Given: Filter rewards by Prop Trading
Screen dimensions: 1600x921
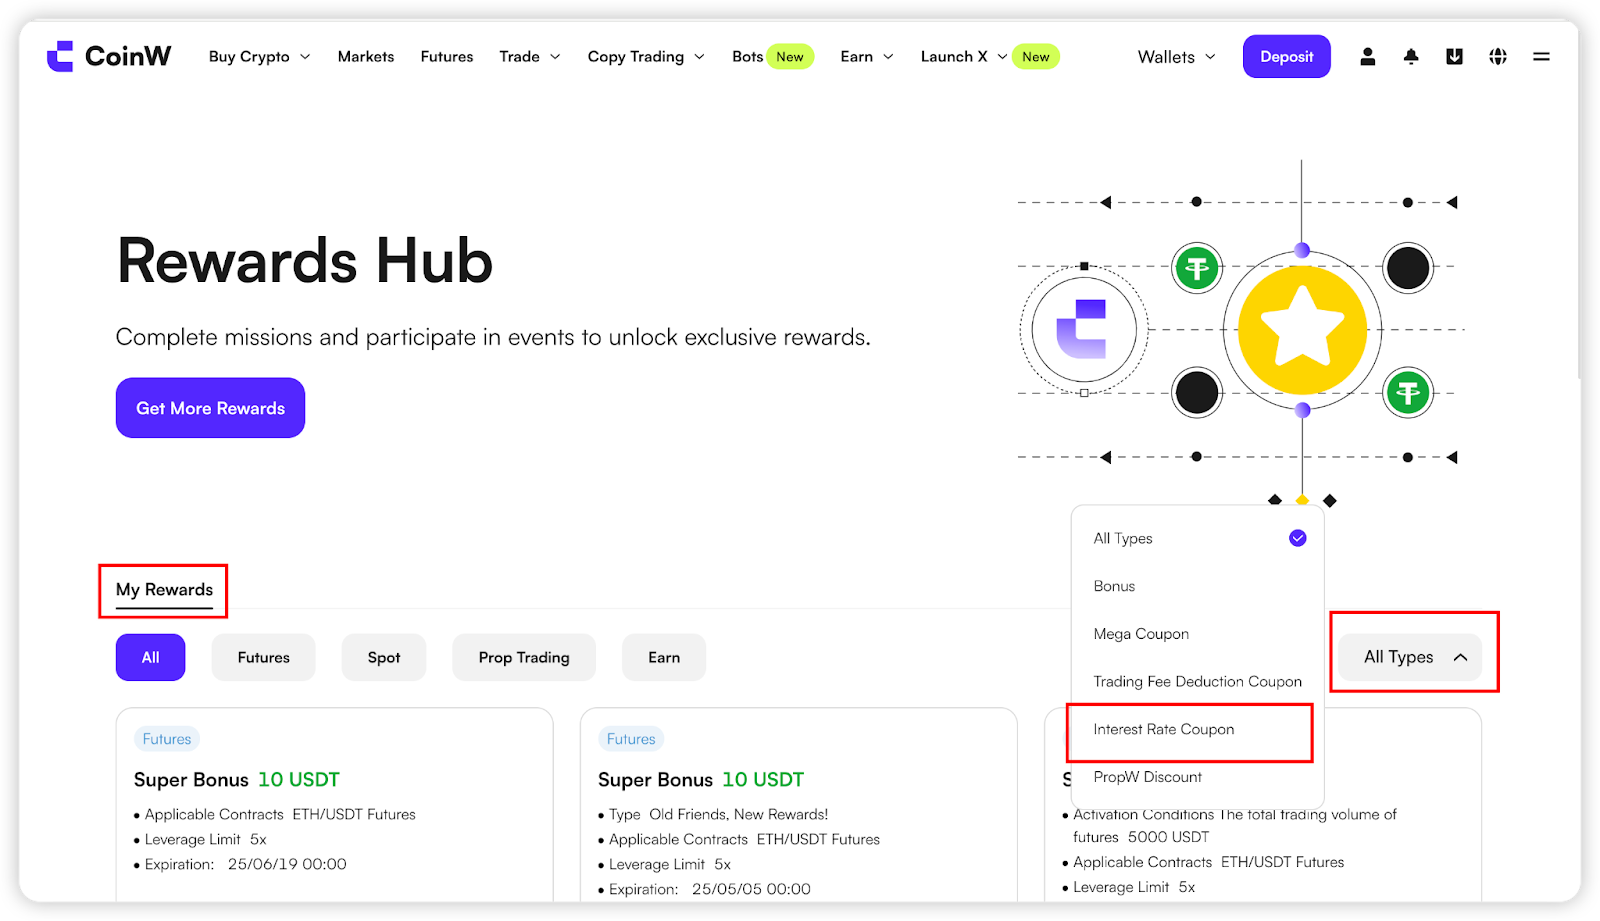Looking at the screenshot, I should click(x=524, y=657).
